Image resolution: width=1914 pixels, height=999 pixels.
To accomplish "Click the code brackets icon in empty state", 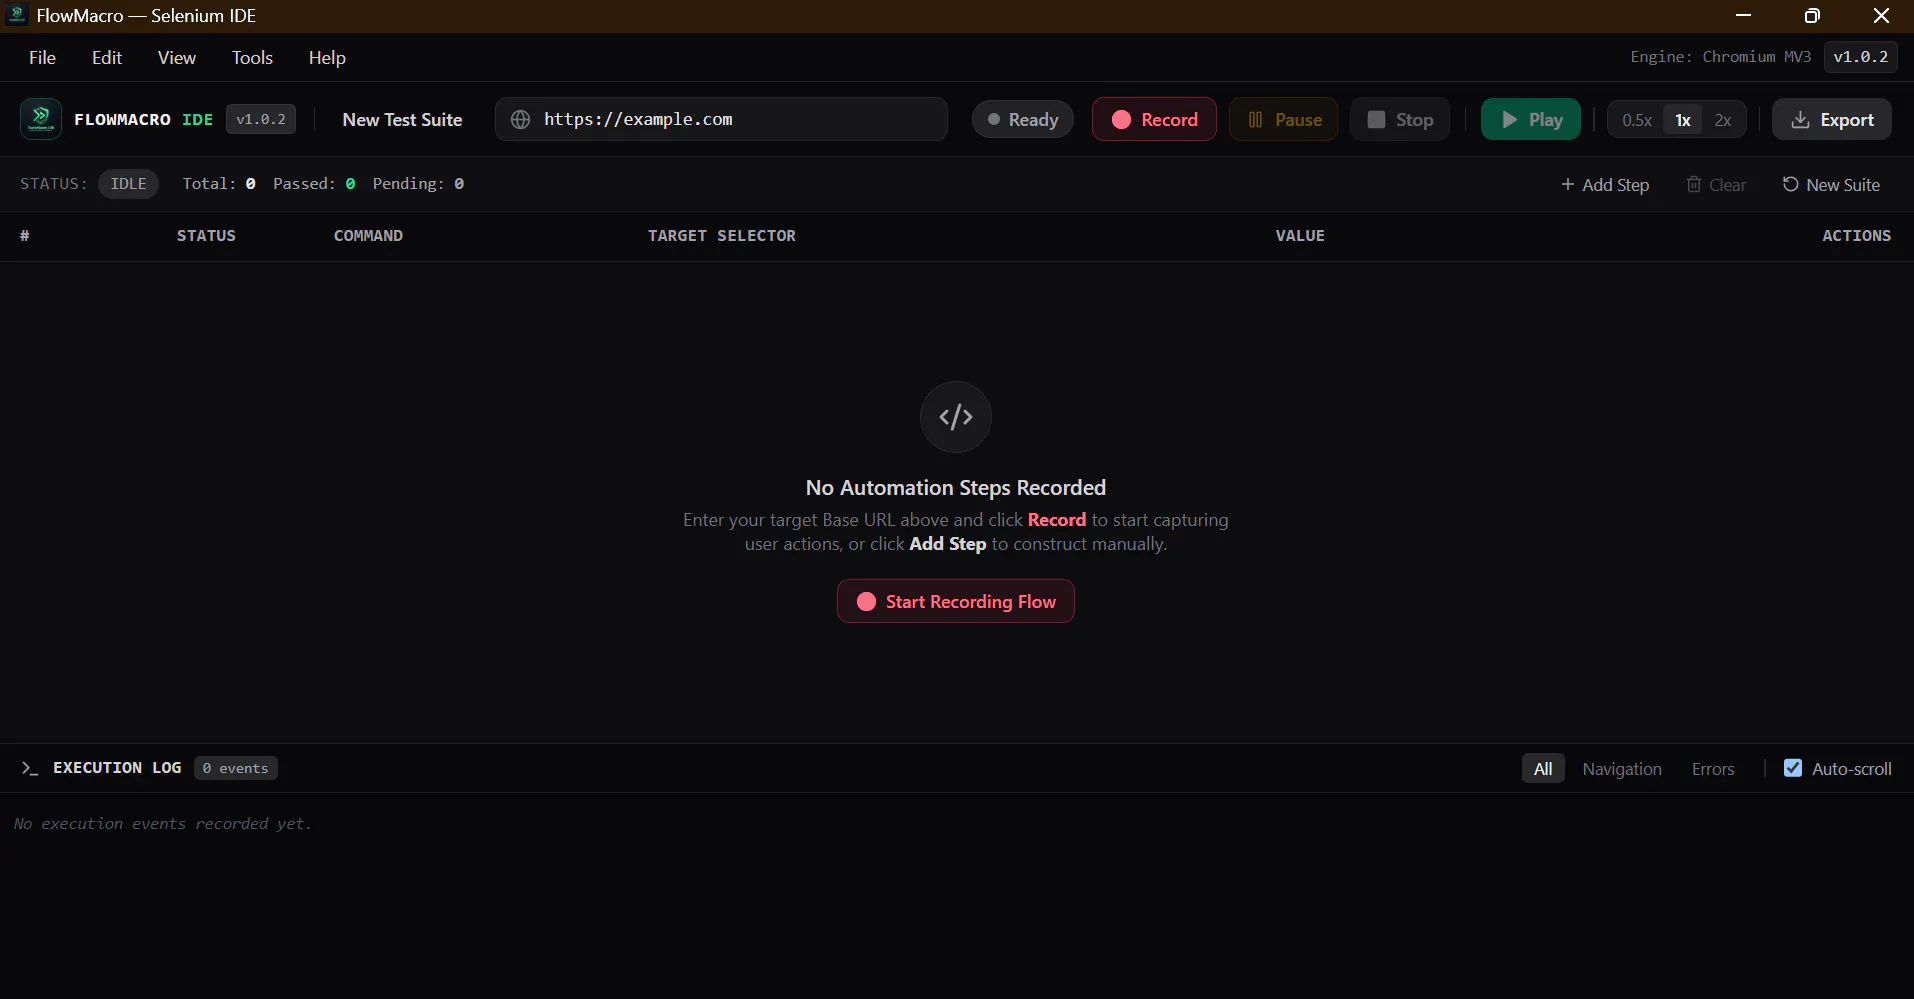I will 956,417.
